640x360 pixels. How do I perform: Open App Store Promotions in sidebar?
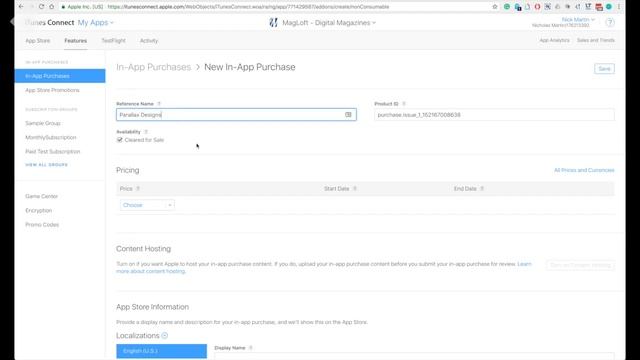(52, 90)
